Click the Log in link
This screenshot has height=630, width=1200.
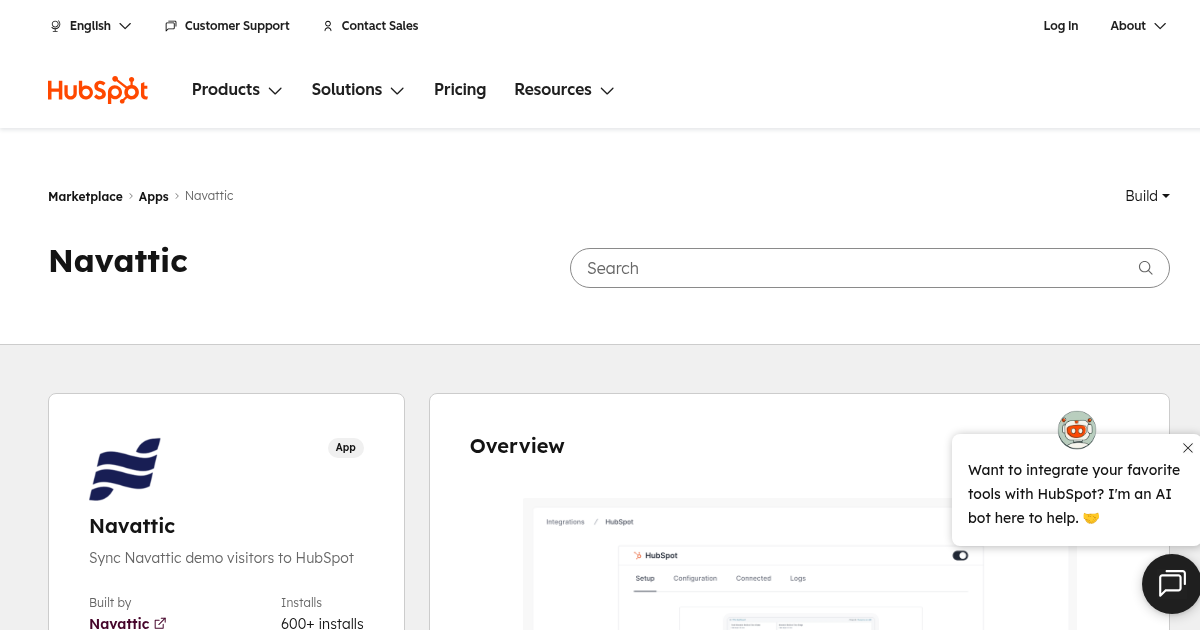coord(1061,26)
